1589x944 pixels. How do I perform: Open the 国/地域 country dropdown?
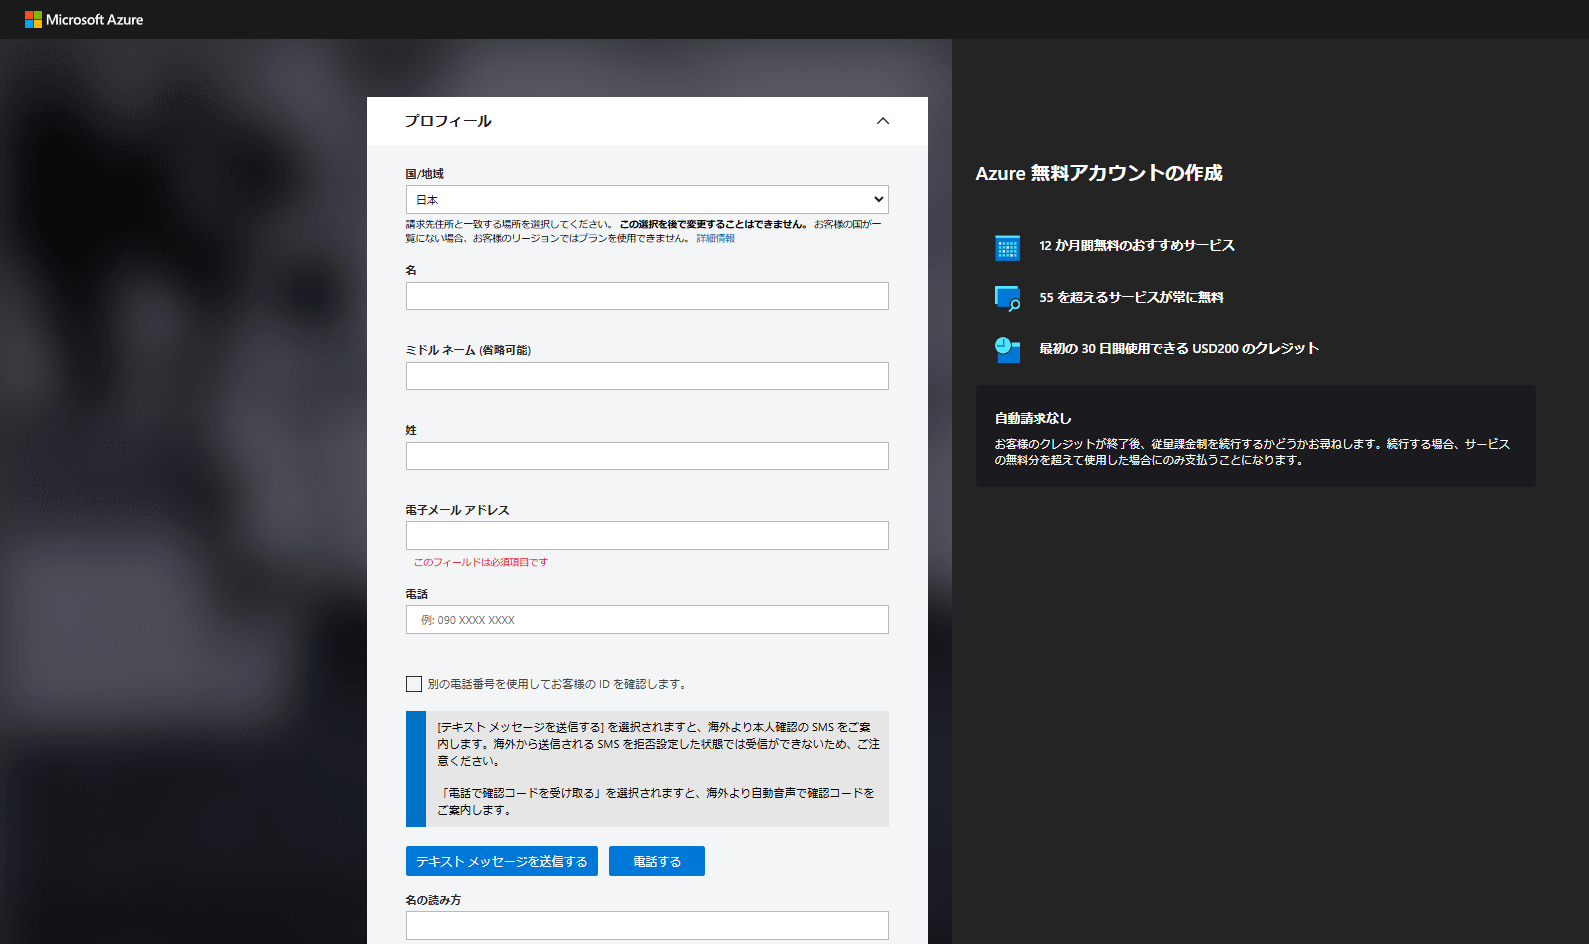[x=647, y=199]
